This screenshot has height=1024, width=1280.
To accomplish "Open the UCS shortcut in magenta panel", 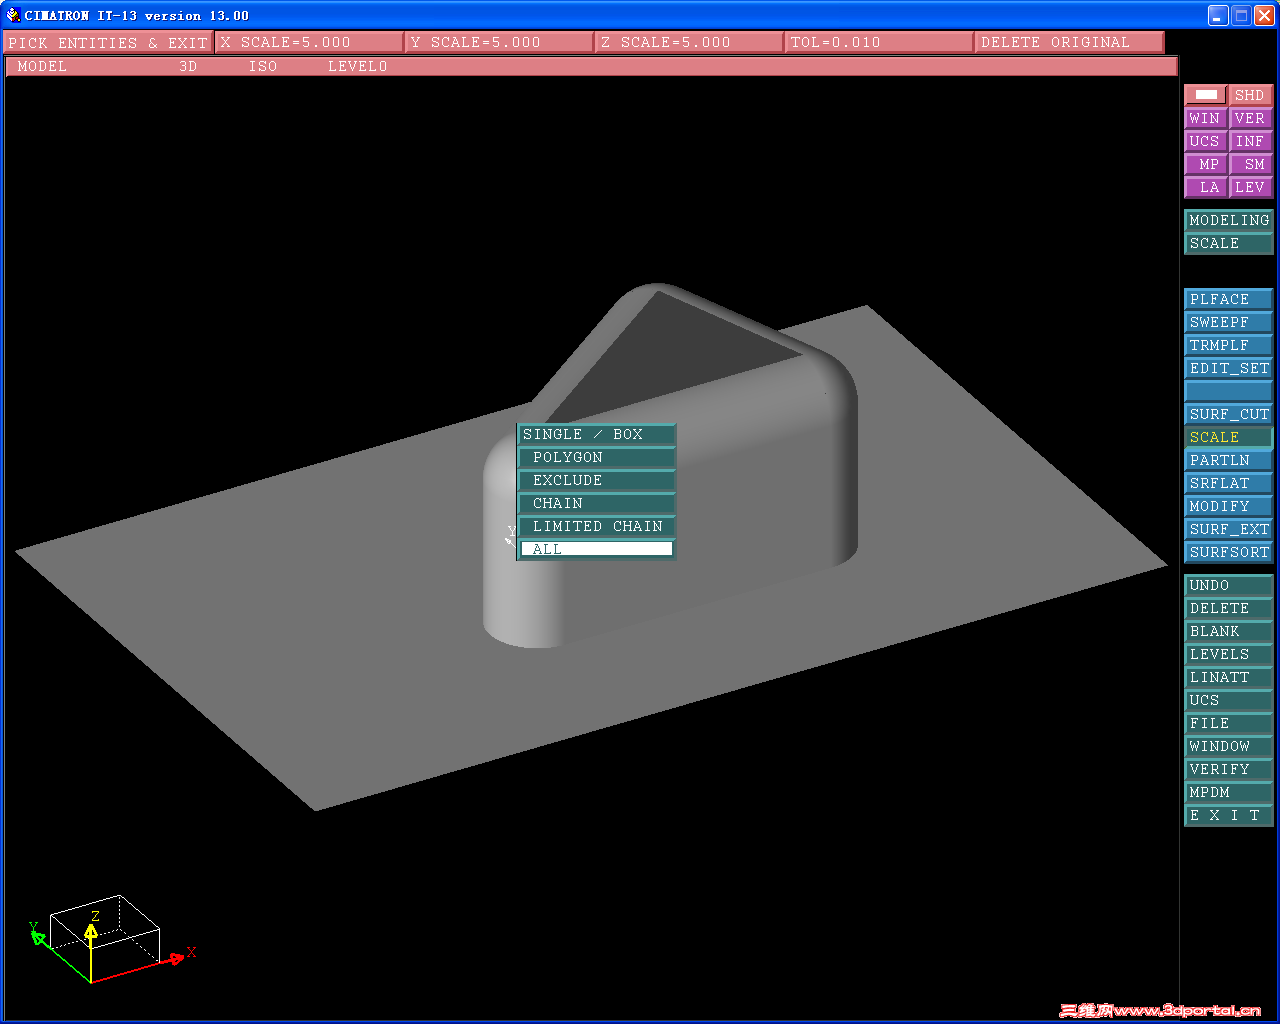I will pyautogui.click(x=1206, y=141).
